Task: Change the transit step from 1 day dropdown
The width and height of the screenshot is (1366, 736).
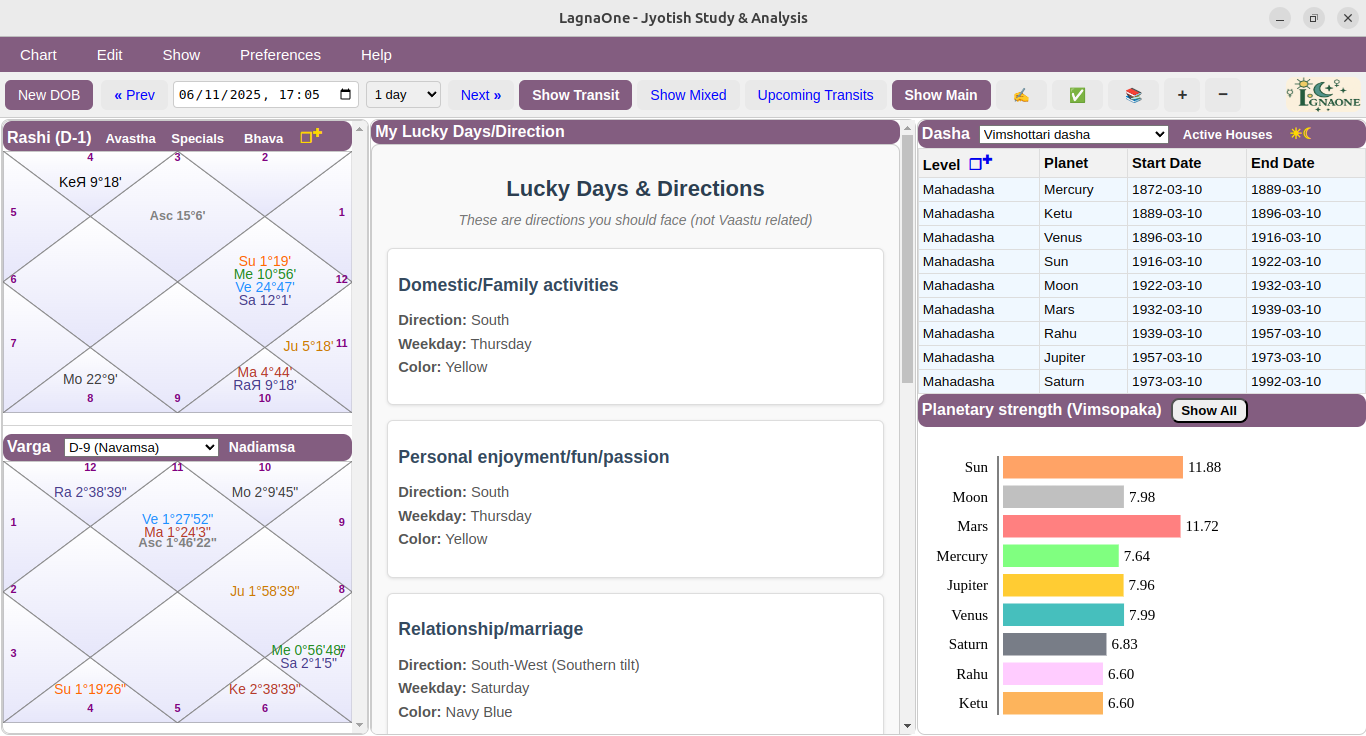Action: (x=403, y=95)
